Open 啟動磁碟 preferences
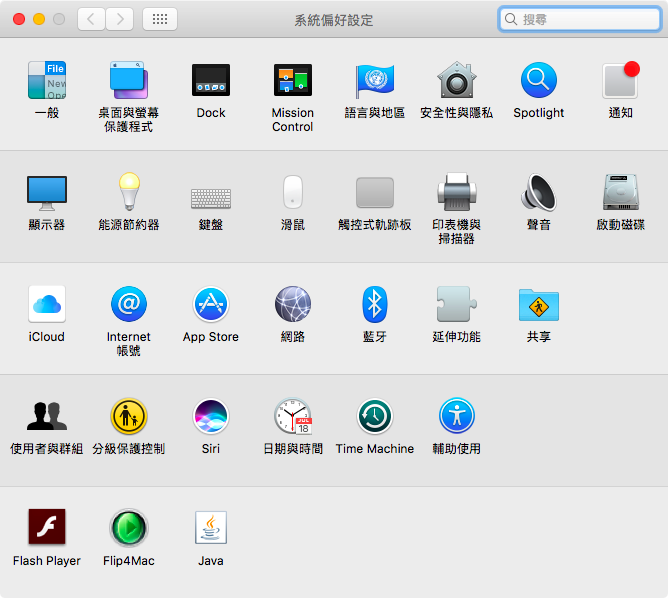 pyautogui.click(x=621, y=192)
